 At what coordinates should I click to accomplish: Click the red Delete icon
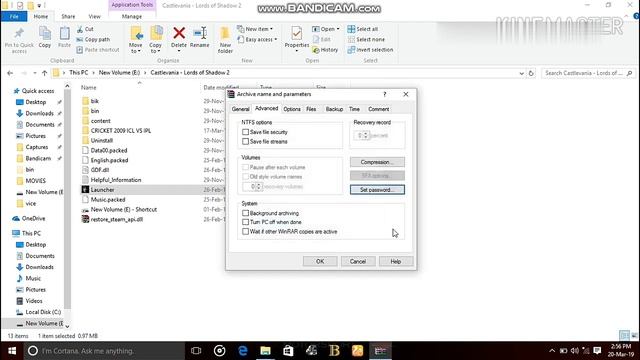pyautogui.click(x=179, y=33)
